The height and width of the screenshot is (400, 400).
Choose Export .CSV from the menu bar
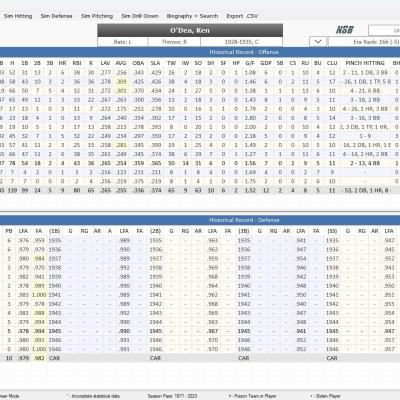point(242,16)
